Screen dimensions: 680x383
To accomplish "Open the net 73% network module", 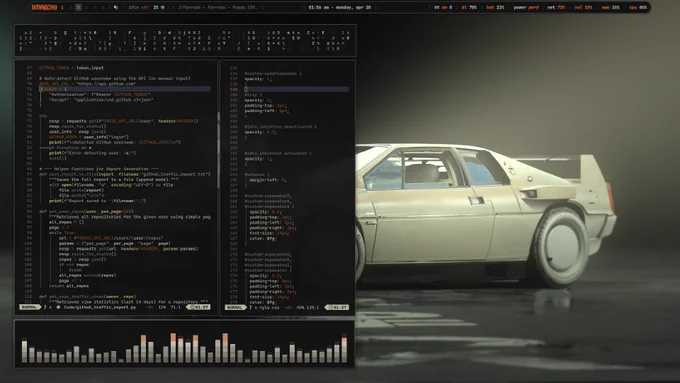I will (556, 7).
